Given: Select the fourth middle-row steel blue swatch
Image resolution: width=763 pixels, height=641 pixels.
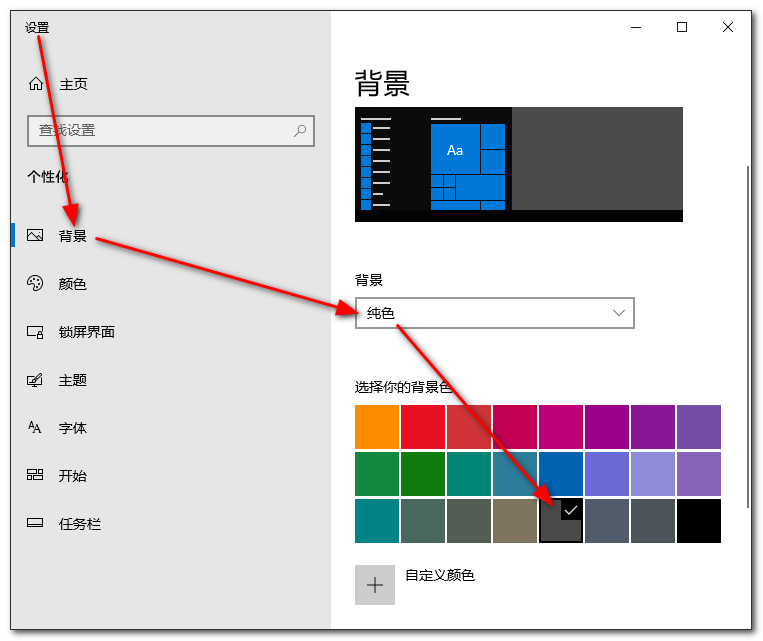Looking at the screenshot, I should (515, 474).
